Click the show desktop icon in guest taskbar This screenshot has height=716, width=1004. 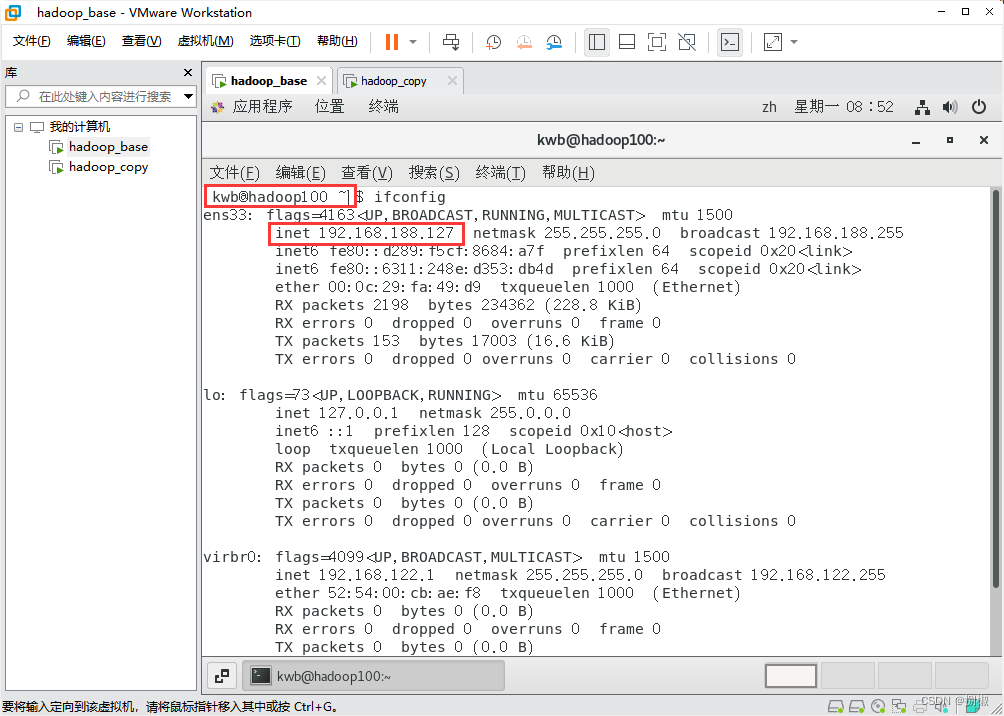(x=222, y=675)
